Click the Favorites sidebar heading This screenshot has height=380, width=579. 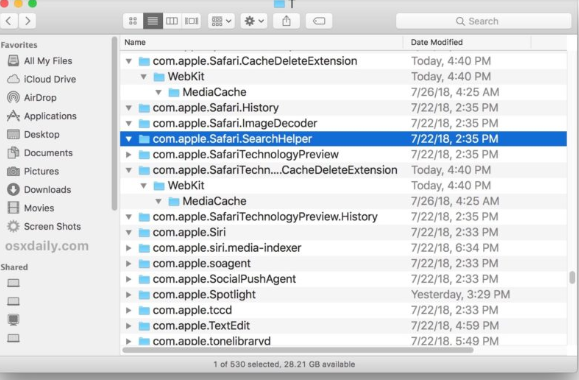pos(19,45)
